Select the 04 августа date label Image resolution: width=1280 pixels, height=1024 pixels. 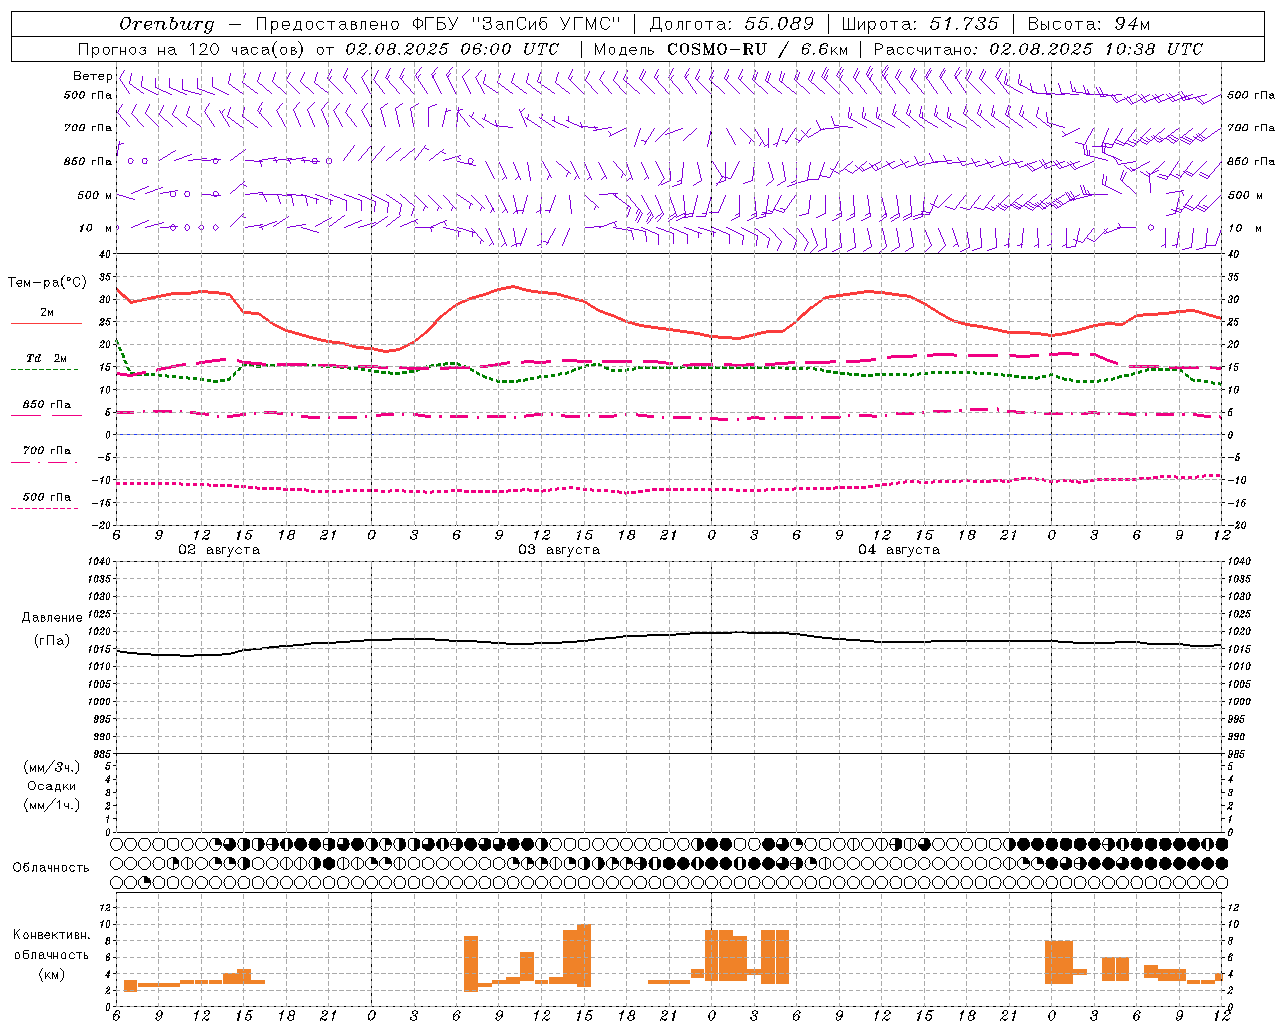tap(899, 550)
